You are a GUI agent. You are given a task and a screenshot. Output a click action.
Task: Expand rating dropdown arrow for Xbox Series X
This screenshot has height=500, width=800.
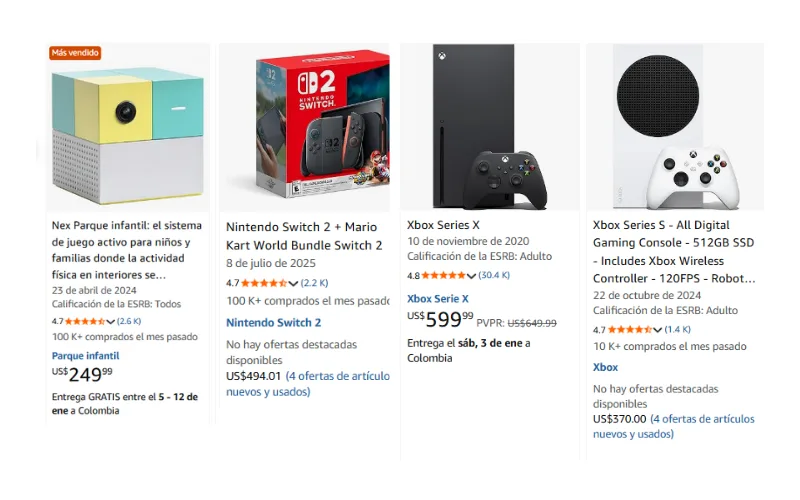(x=472, y=276)
